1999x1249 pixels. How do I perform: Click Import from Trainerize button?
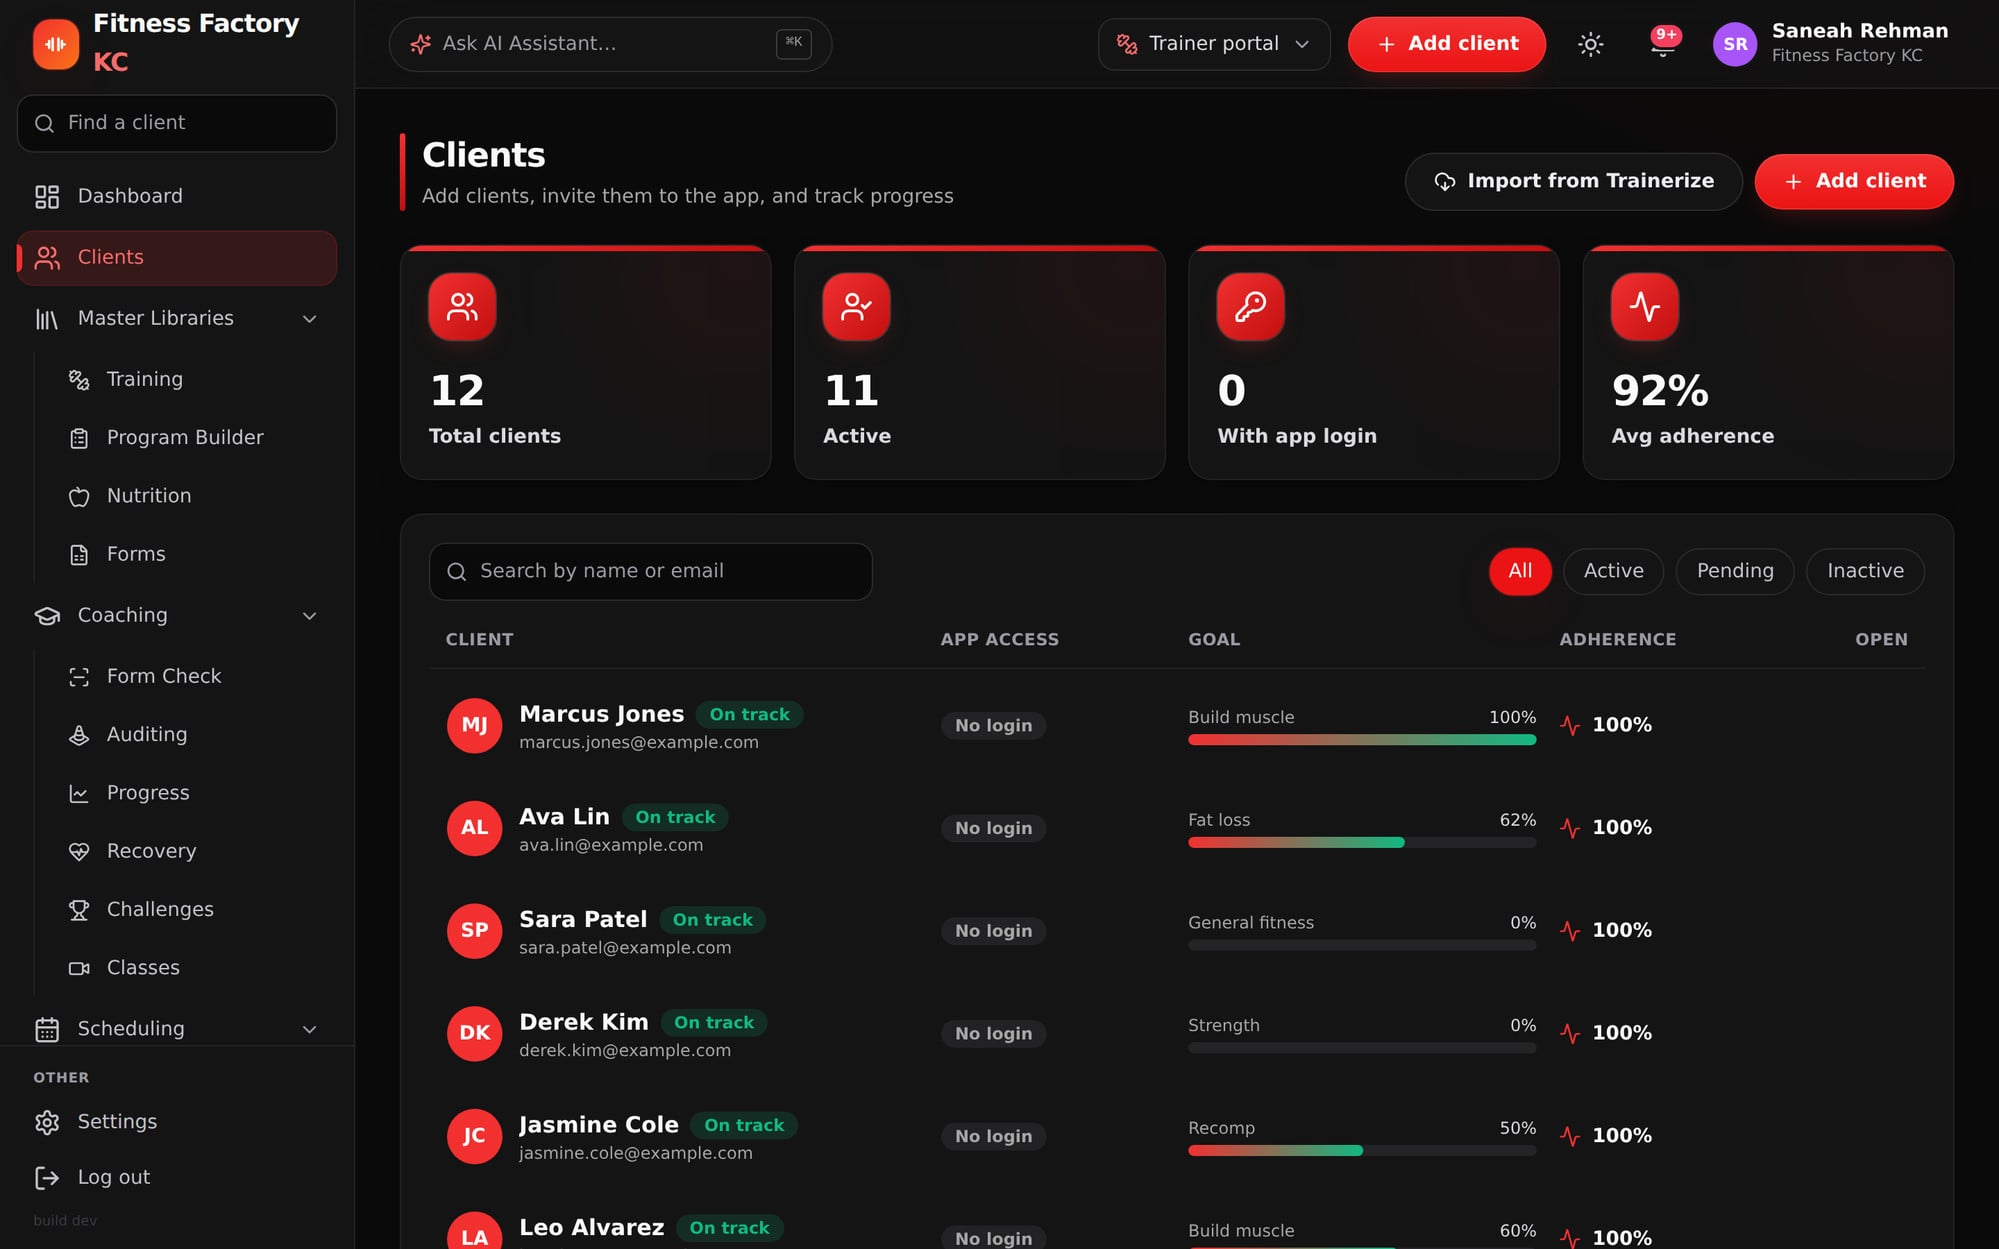point(1573,182)
